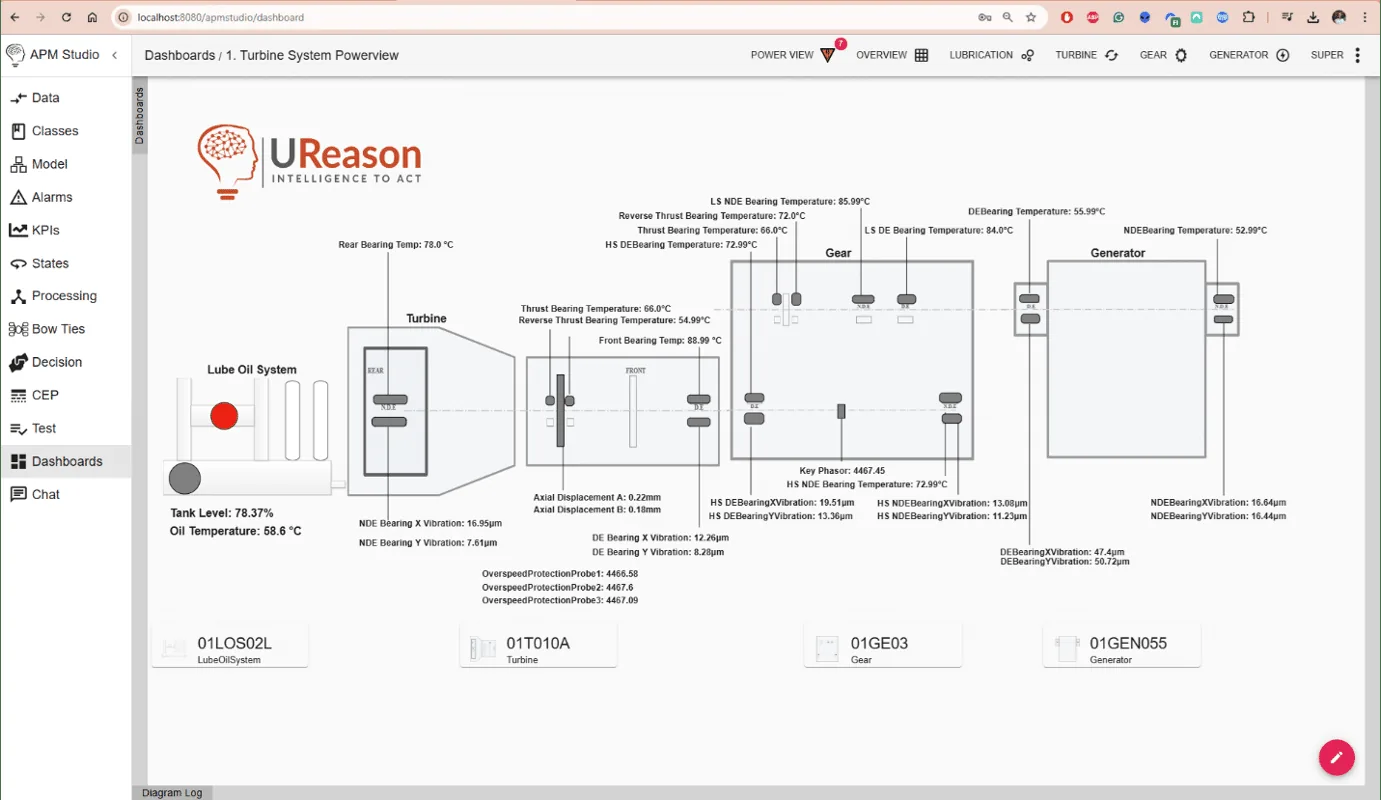Screen dimensions: 1381x800
Task: Collapse the APM Studio sidebar chevron
Action: coord(114,55)
